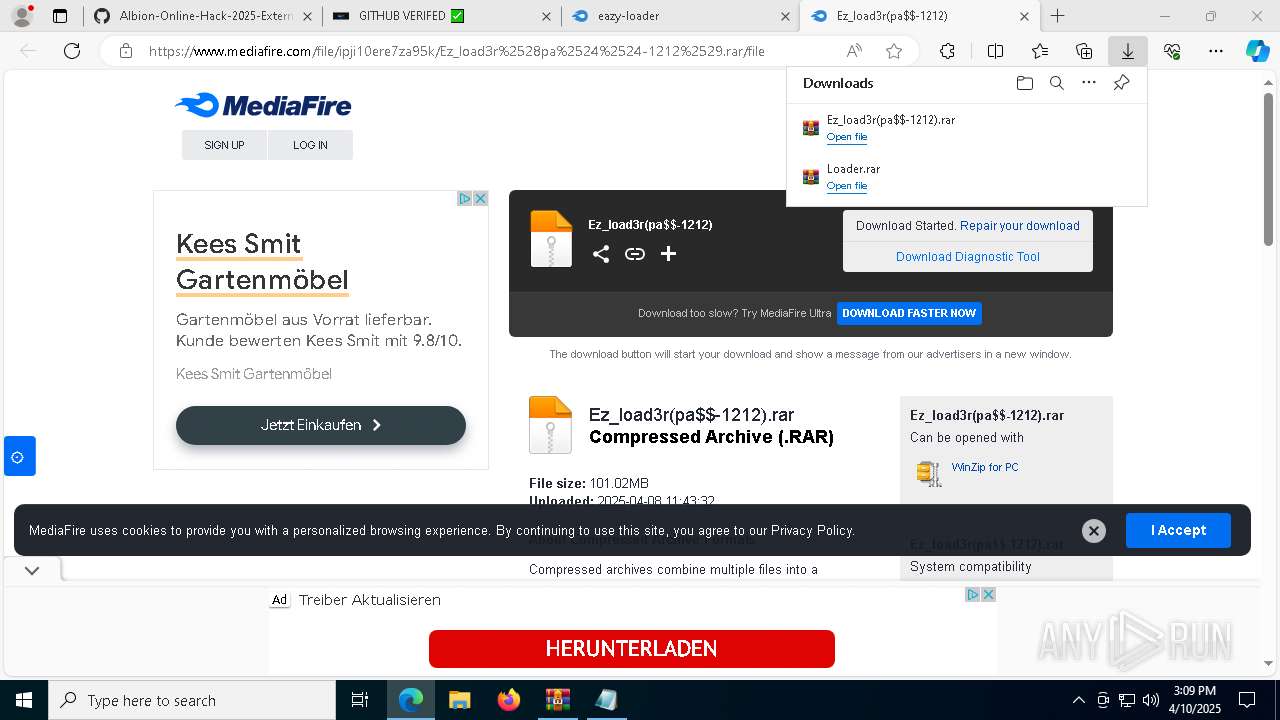Click Ez_load3r(pa$$-1212).rar download entry
Viewport: 1280px width, 720px height.
tap(966, 128)
